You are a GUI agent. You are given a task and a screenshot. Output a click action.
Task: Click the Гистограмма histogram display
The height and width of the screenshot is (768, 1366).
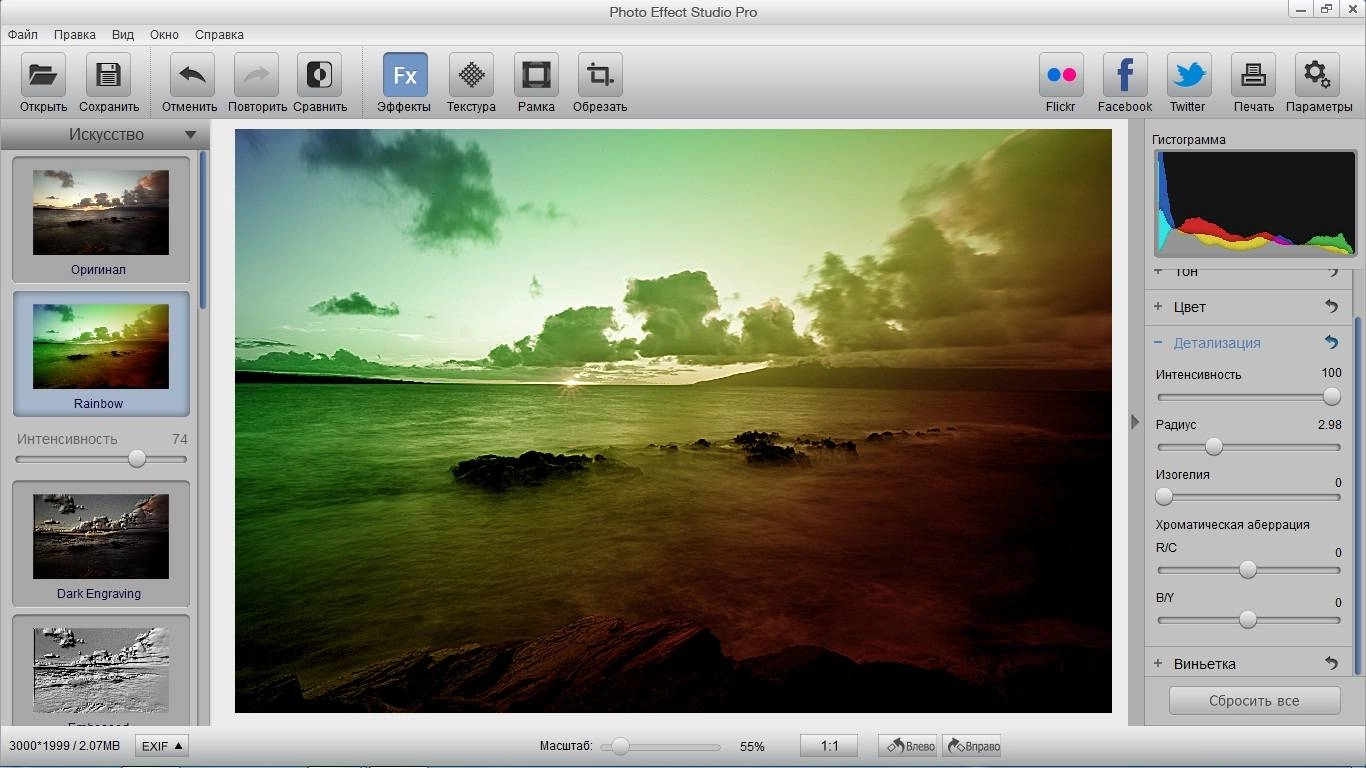click(x=1255, y=203)
